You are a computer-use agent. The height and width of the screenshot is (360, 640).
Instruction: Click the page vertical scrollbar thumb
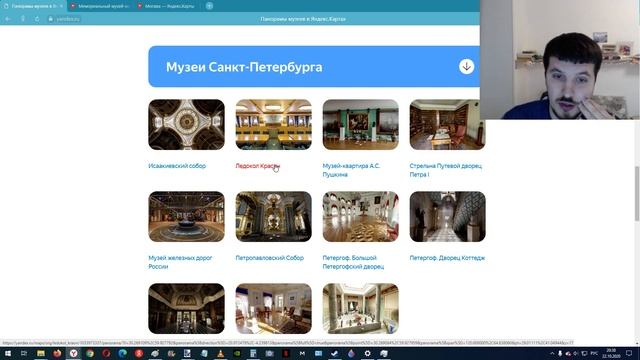637,194
